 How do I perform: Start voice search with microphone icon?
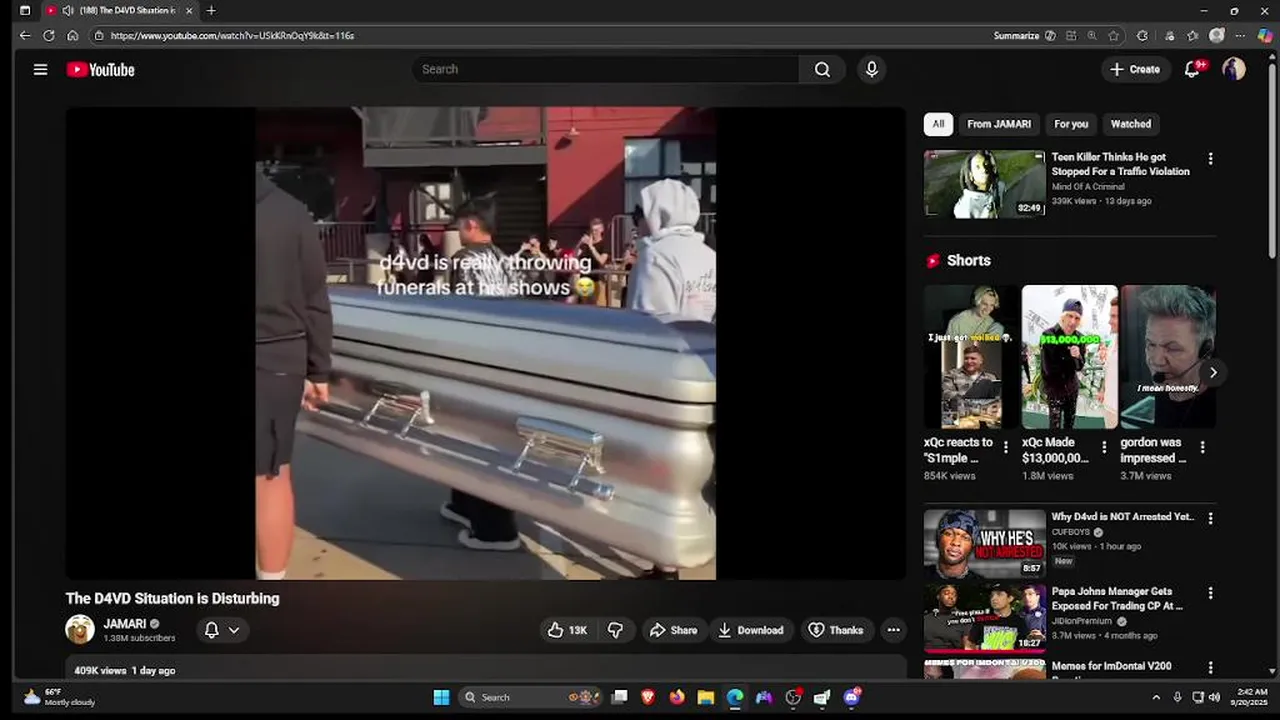[x=872, y=69]
